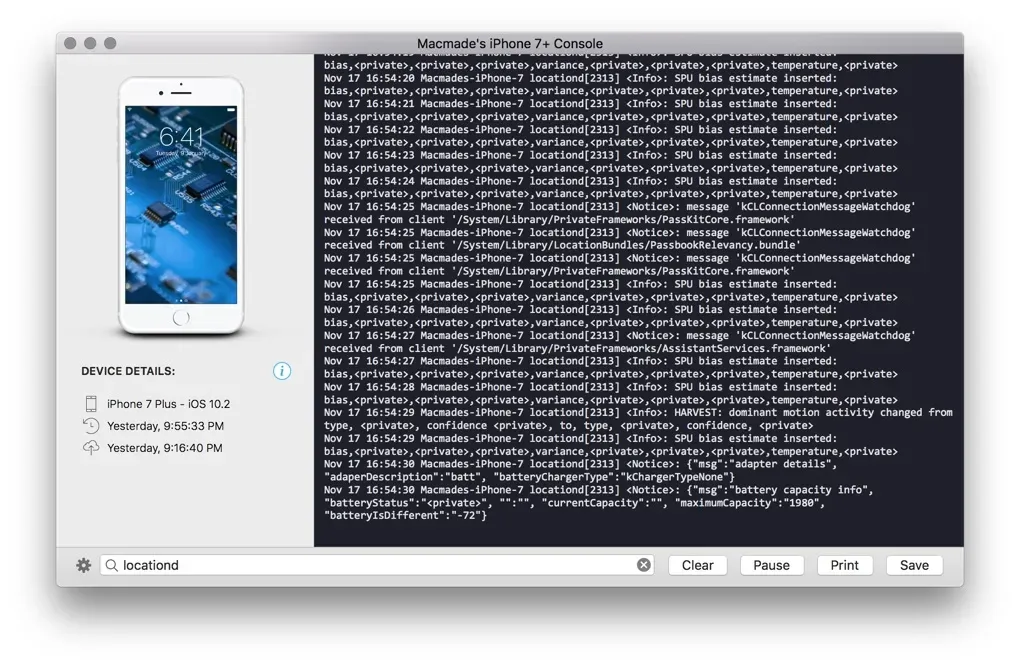
Task: Click the iPhone 7 Plus - iOS 10.2 label
Action: [x=166, y=405]
